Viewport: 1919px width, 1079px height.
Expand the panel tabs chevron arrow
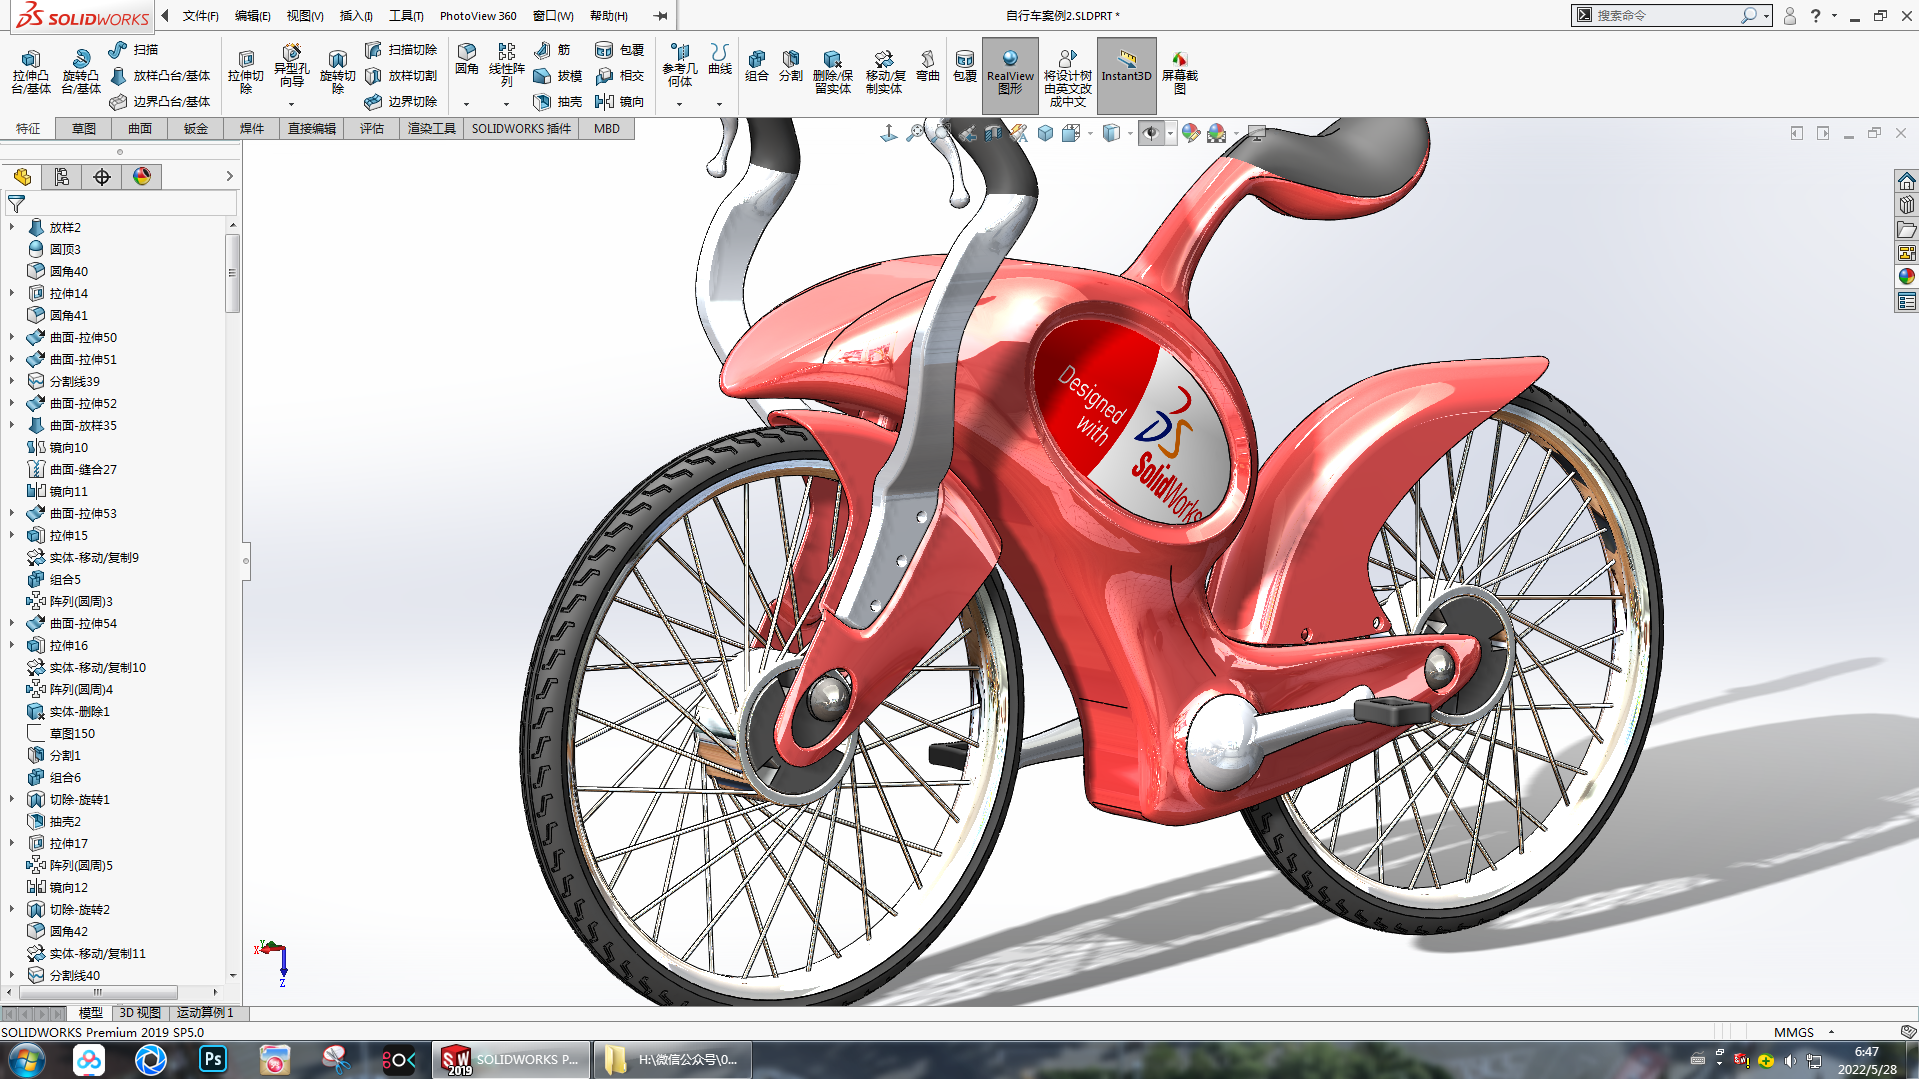point(229,176)
